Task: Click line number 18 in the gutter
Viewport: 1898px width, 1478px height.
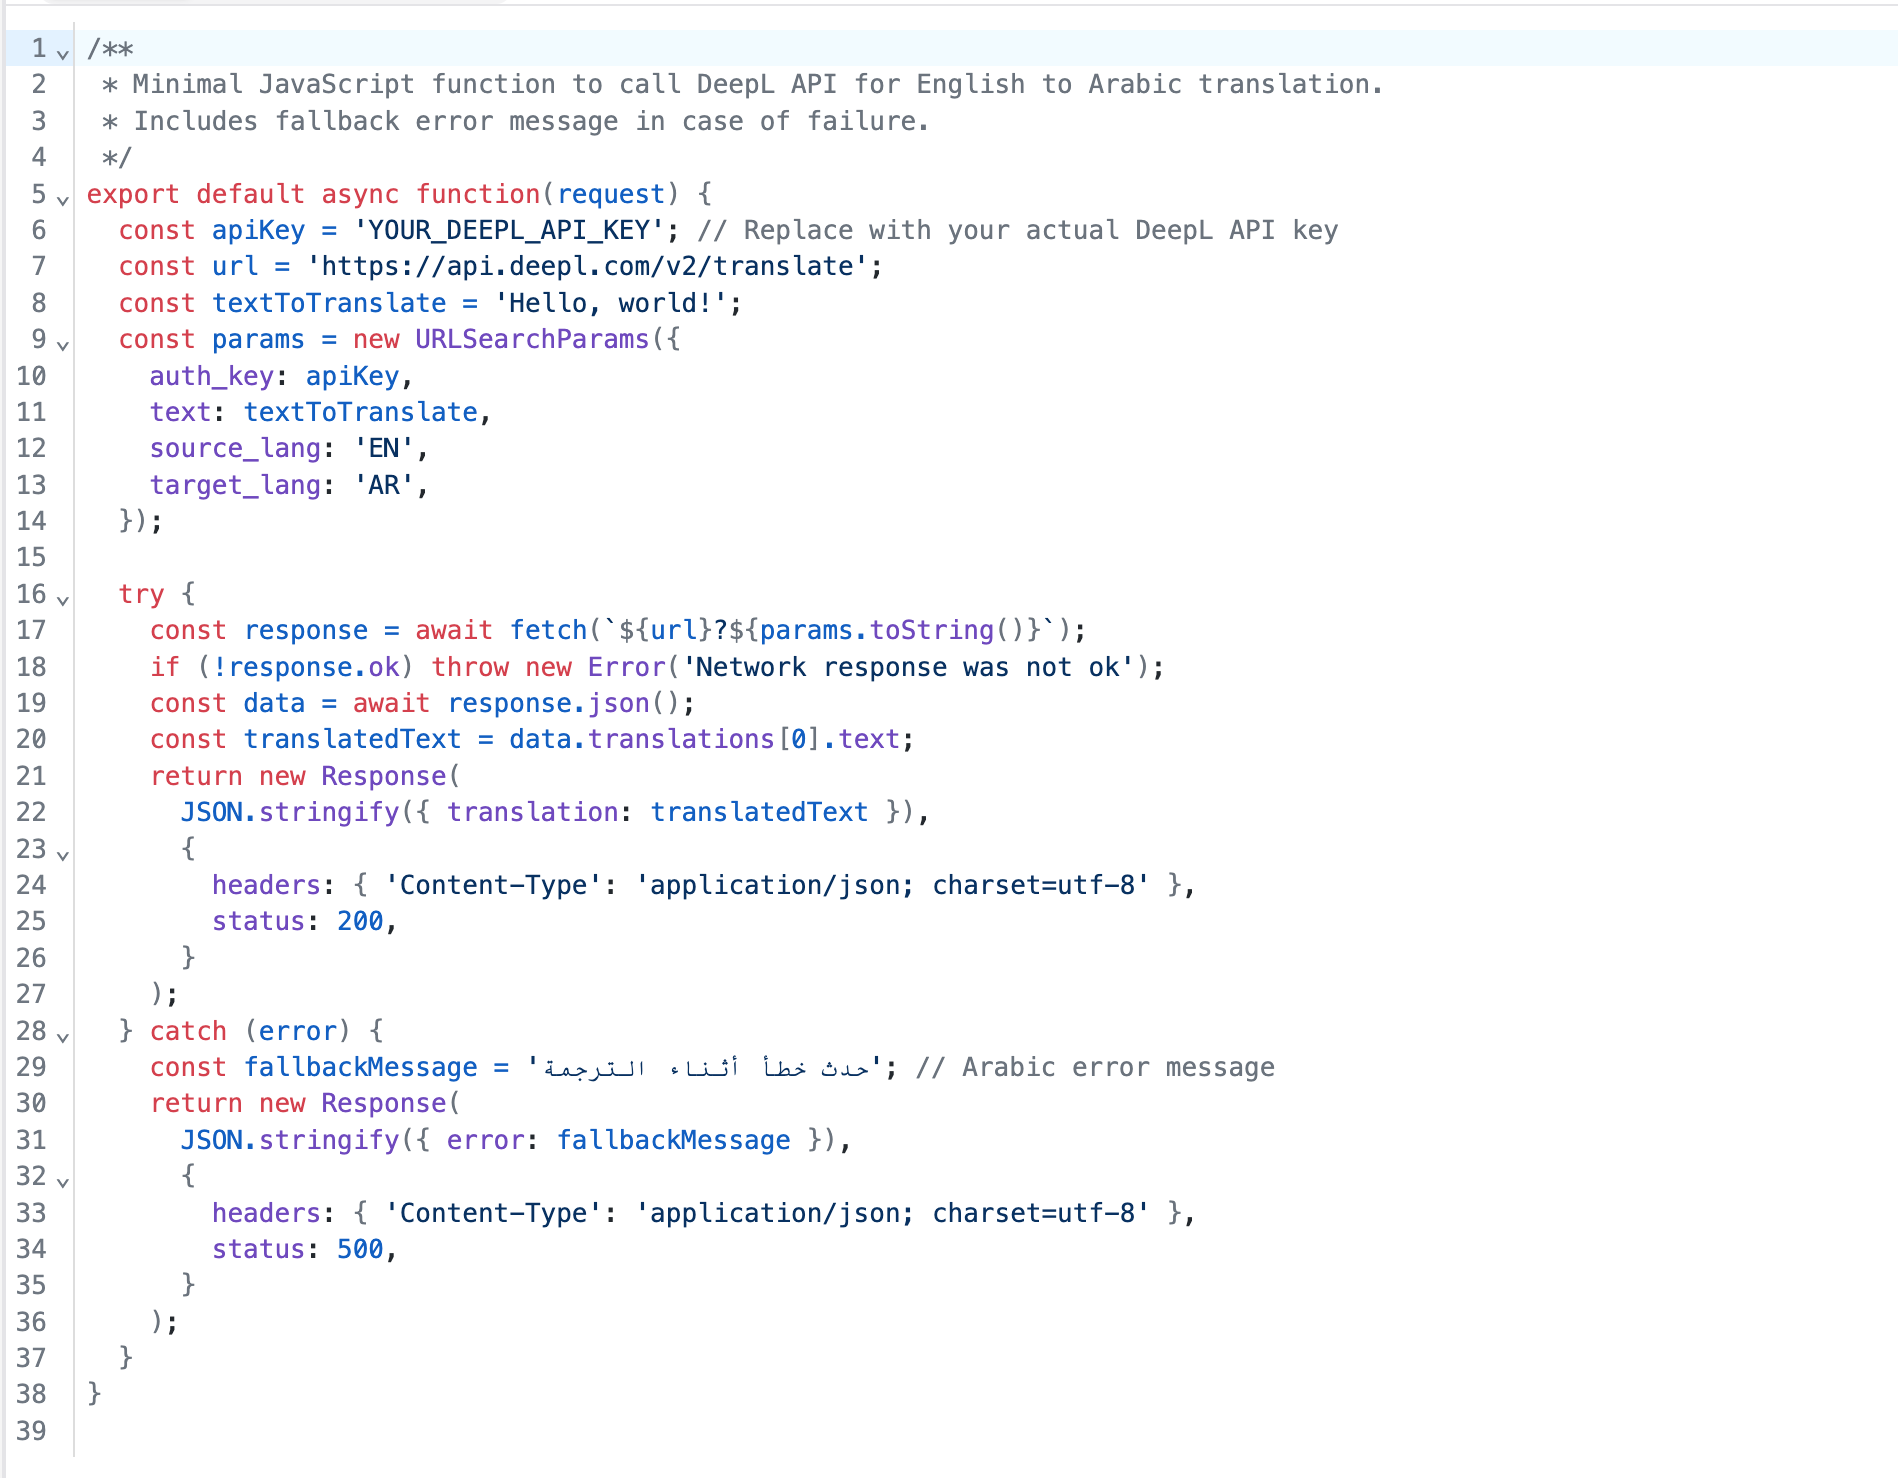Action: pyautogui.click(x=31, y=667)
